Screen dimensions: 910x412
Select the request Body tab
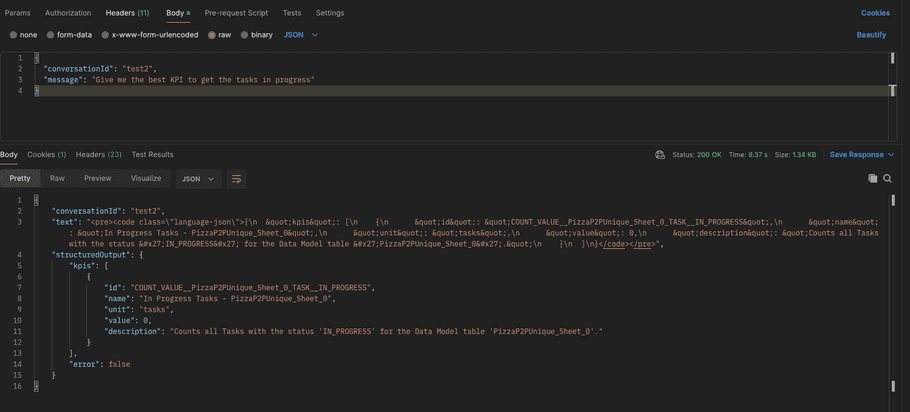178,13
